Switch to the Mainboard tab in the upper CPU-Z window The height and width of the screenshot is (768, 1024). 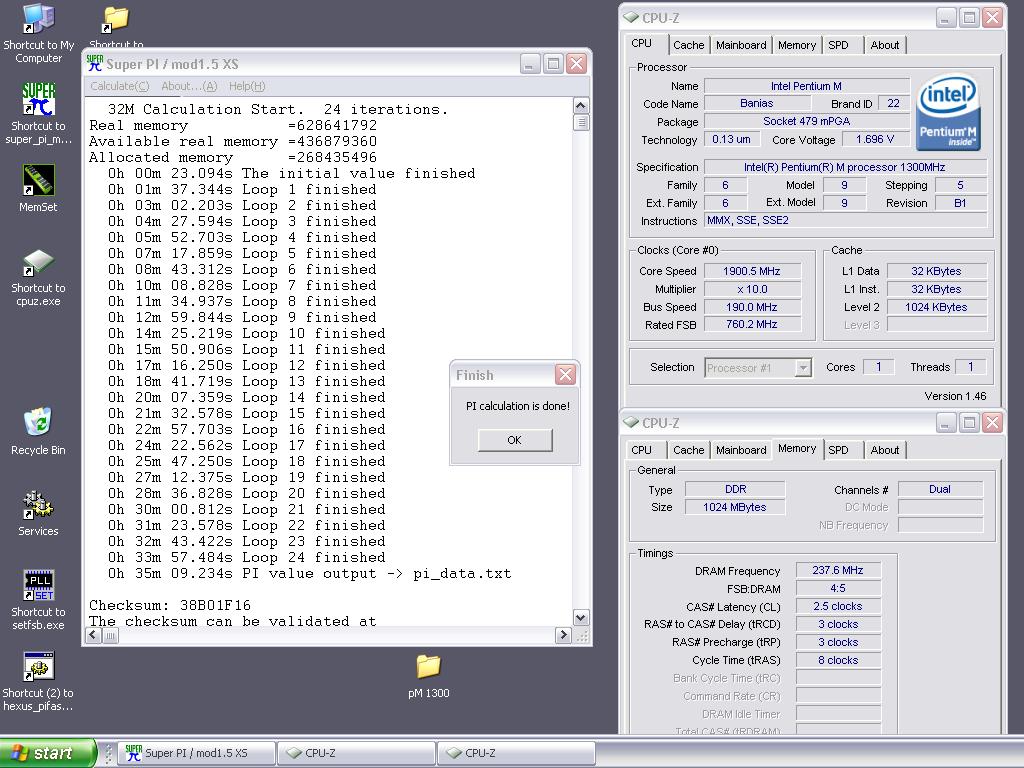tap(741, 45)
